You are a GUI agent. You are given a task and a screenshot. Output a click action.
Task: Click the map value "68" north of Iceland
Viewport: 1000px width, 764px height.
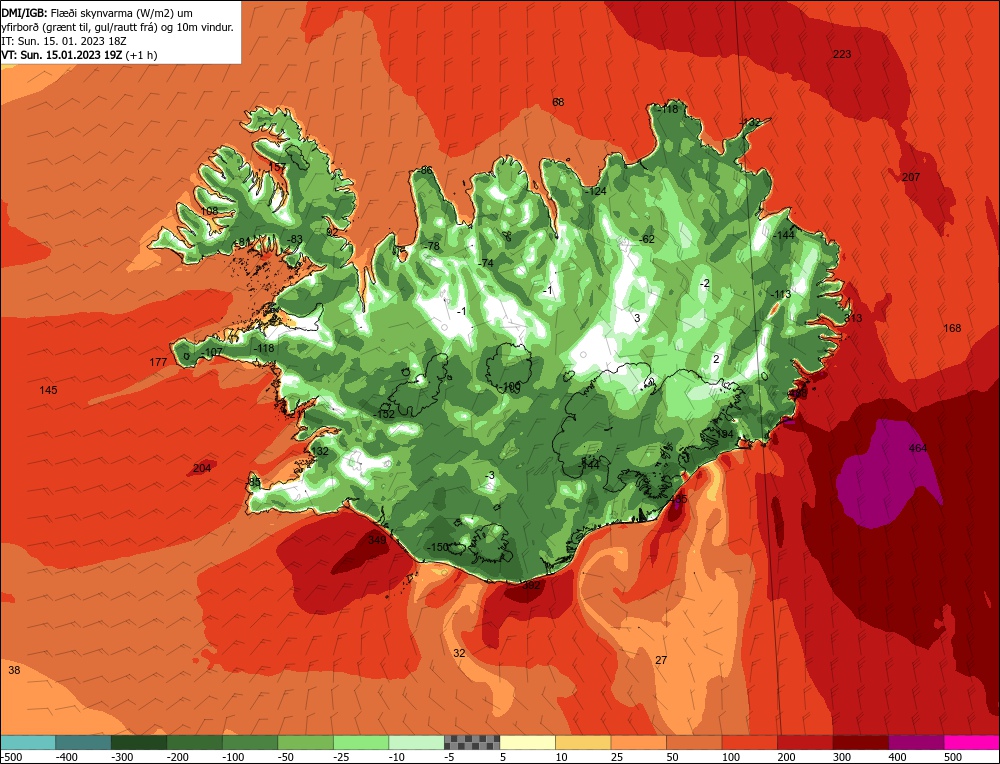point(558,102)
